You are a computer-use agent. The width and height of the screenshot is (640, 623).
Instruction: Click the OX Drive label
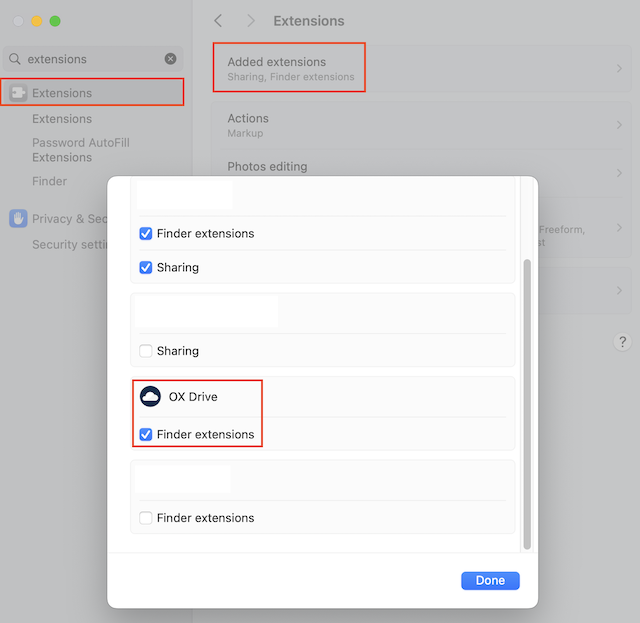[193, 397]
